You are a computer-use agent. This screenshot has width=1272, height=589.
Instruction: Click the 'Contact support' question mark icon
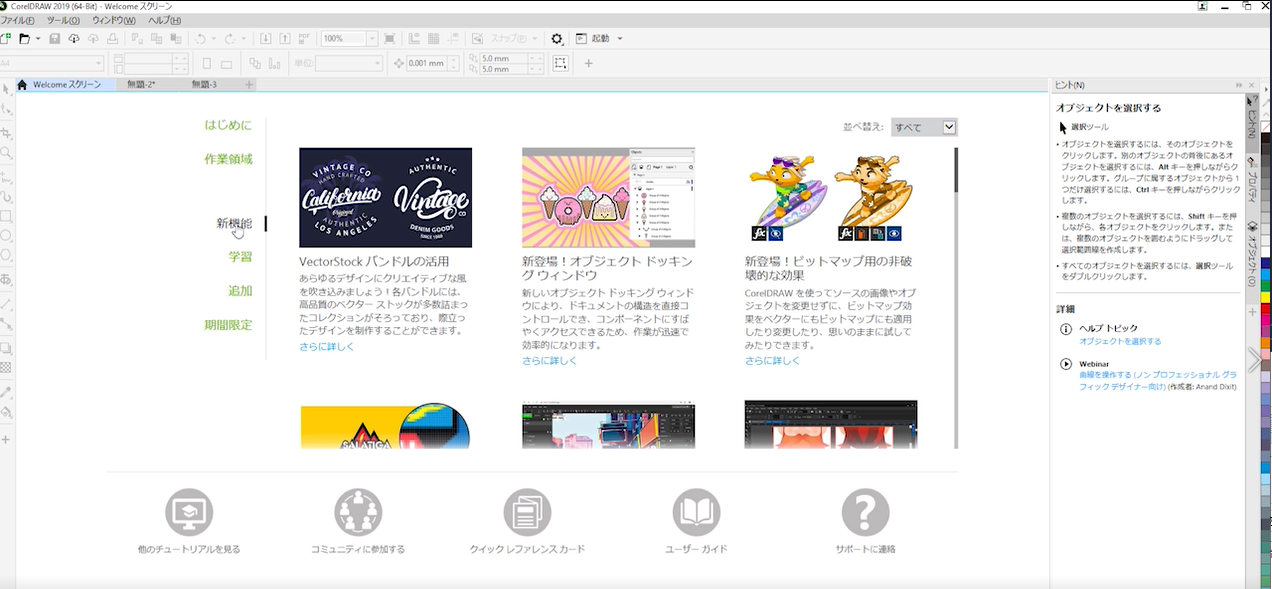click(x=865, y=513)
